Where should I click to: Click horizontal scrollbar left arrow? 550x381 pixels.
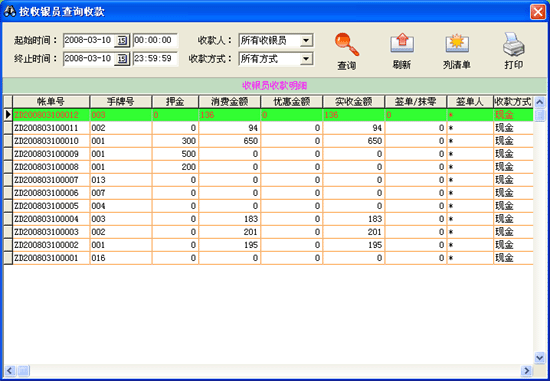pyautogui.click(x=10, y=370)
